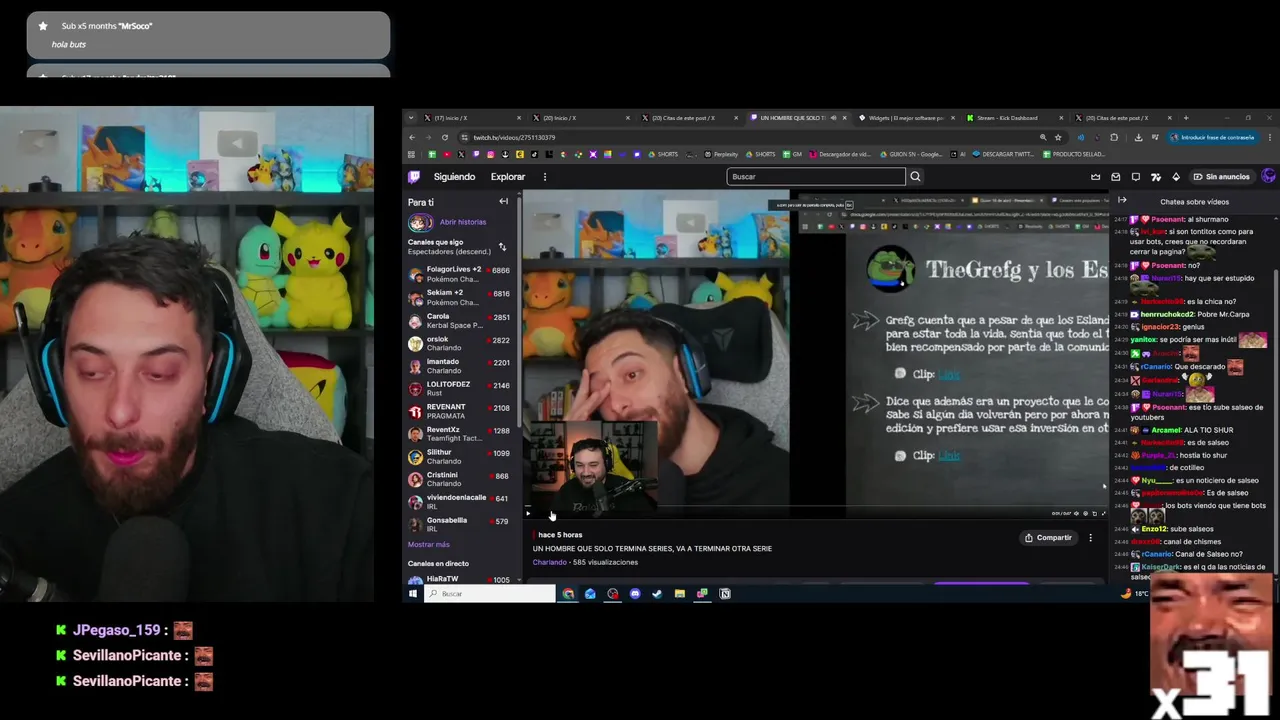Go back in Chrome browser
The image size is (1280, 720).
412,137
